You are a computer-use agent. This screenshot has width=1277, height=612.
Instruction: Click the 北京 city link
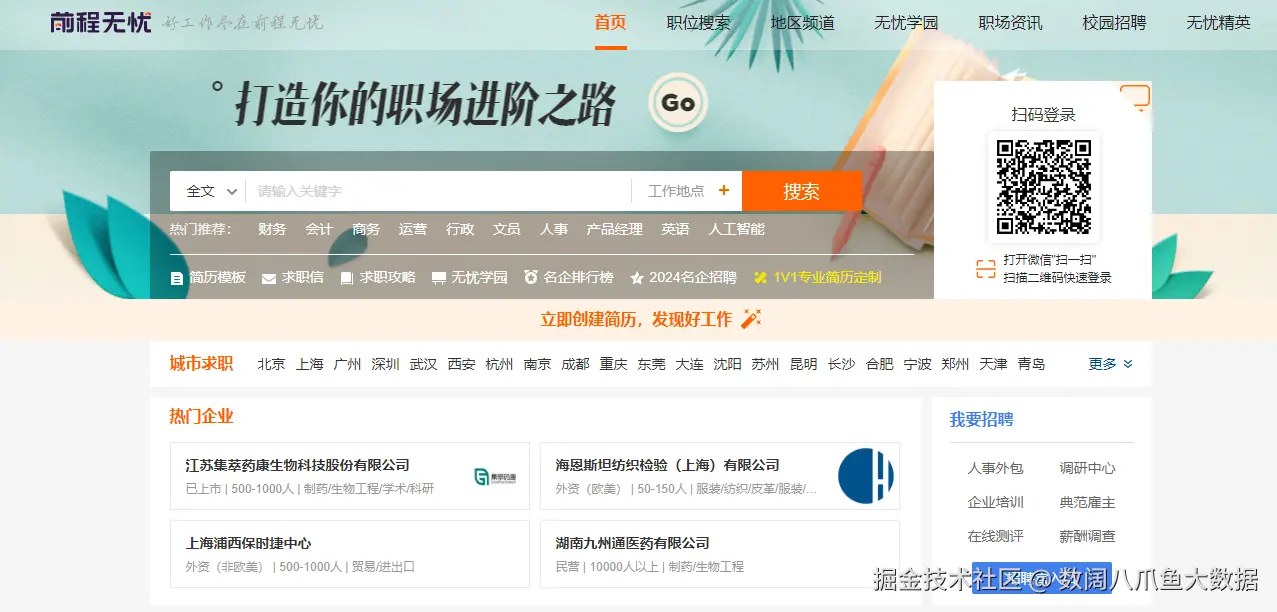(x=271, y=364)
